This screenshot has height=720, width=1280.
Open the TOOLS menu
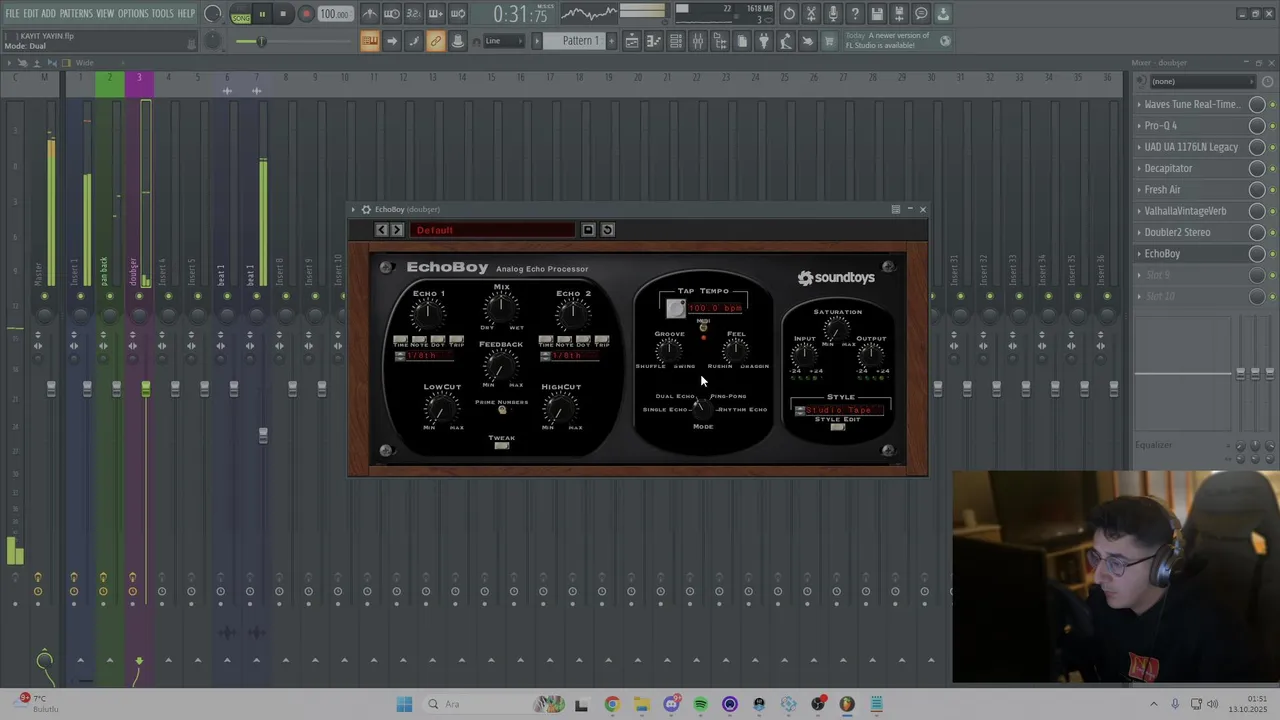(x=162, y=14)
